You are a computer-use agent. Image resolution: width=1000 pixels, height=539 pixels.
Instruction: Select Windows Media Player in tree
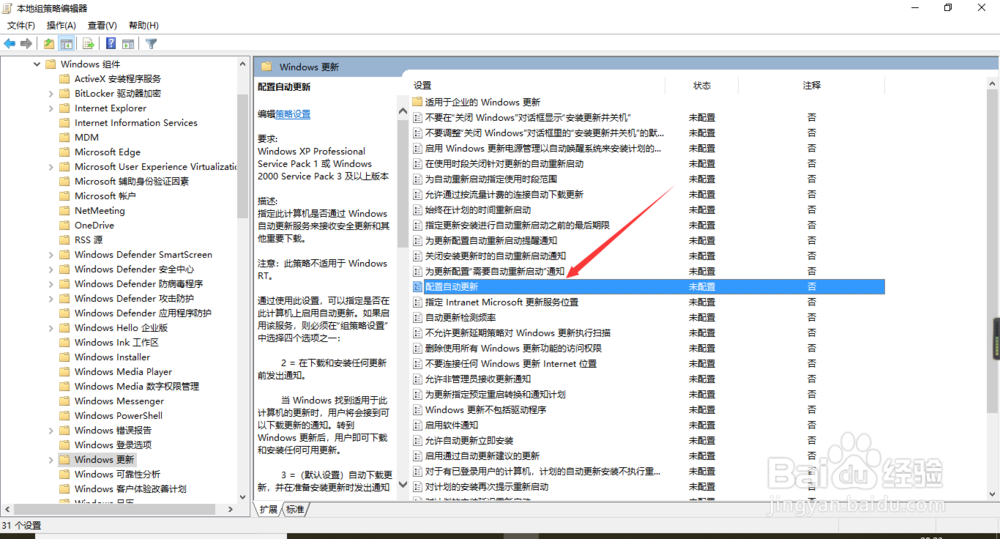(123, 372)
